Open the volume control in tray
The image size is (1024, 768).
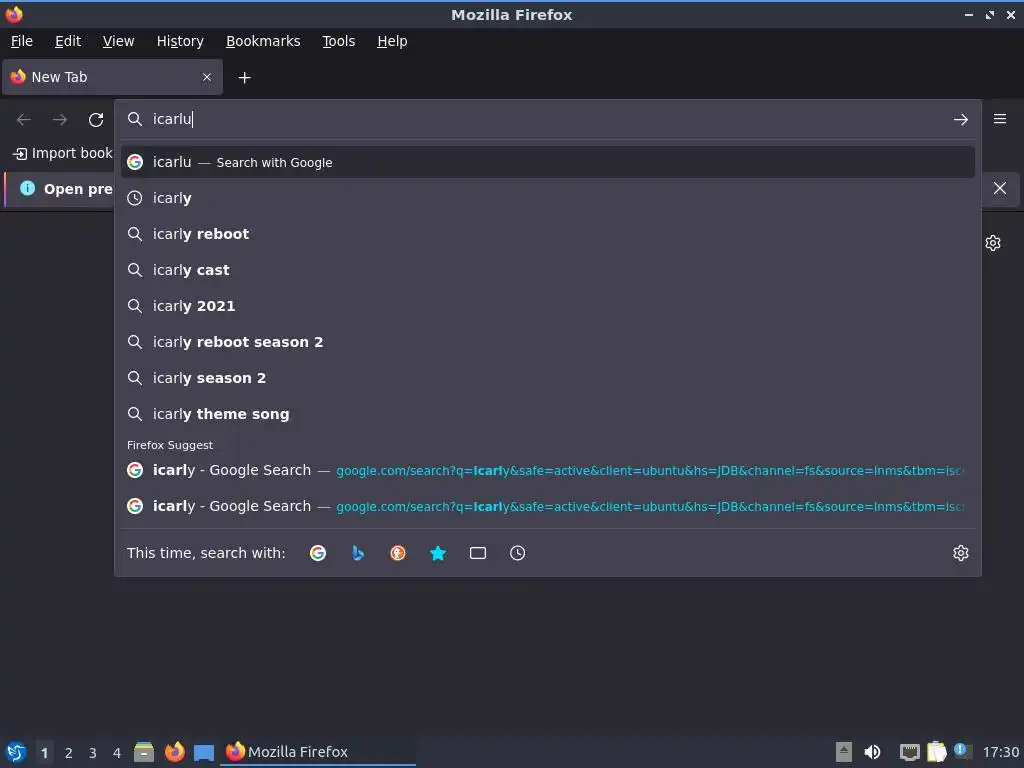click(872, 752)
